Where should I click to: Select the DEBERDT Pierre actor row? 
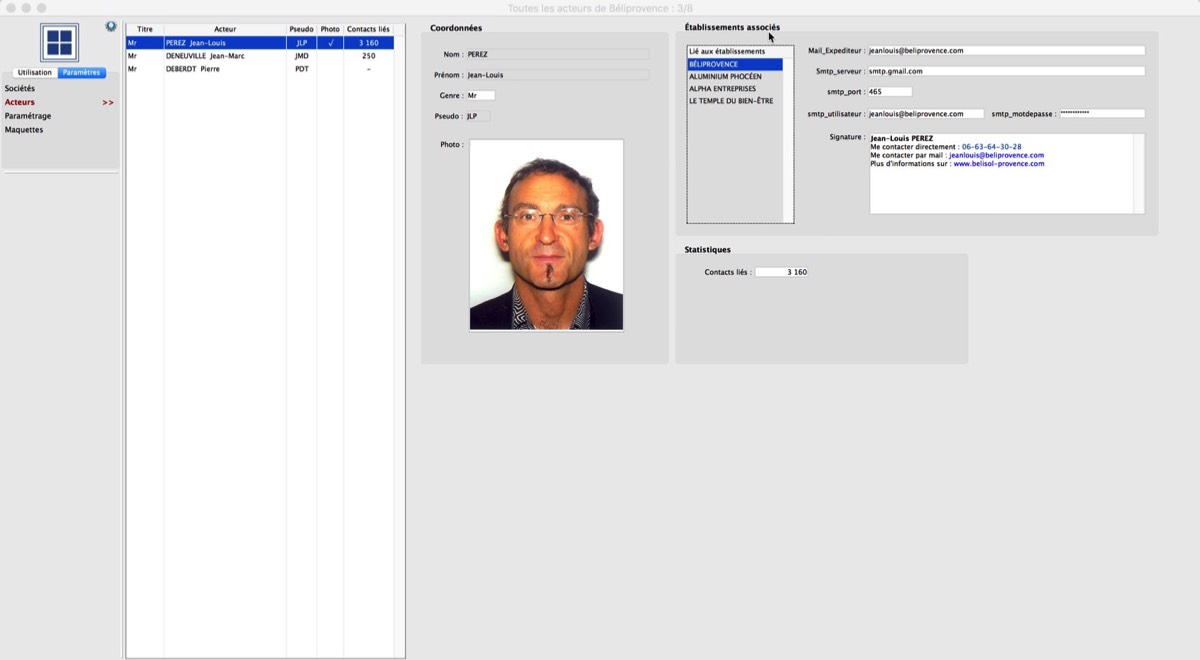click(x=193, y=69)
